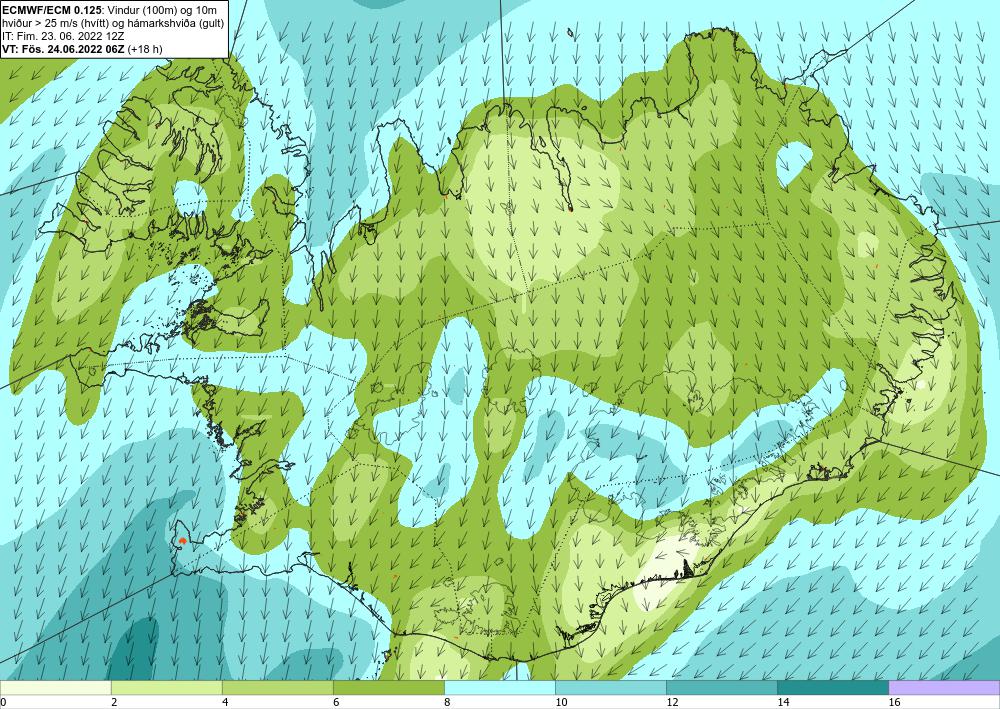Click the "VT: Fös. 24.06.2022 06Z" valid time
The height and width of the screenshot is (709, 1000).
tap(64, 48)
